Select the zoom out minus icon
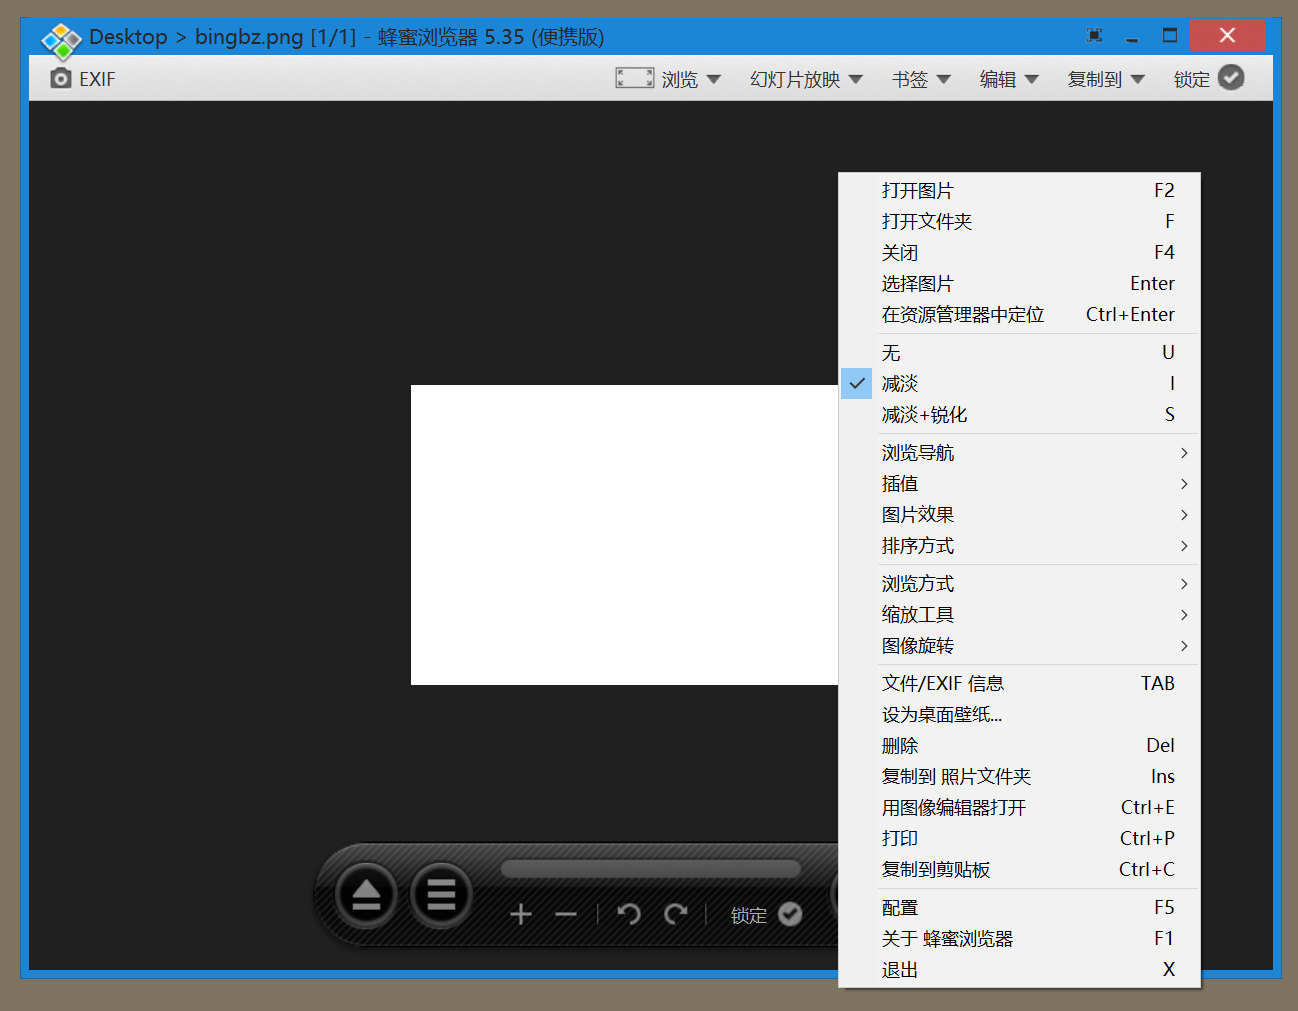 [565, 913]
